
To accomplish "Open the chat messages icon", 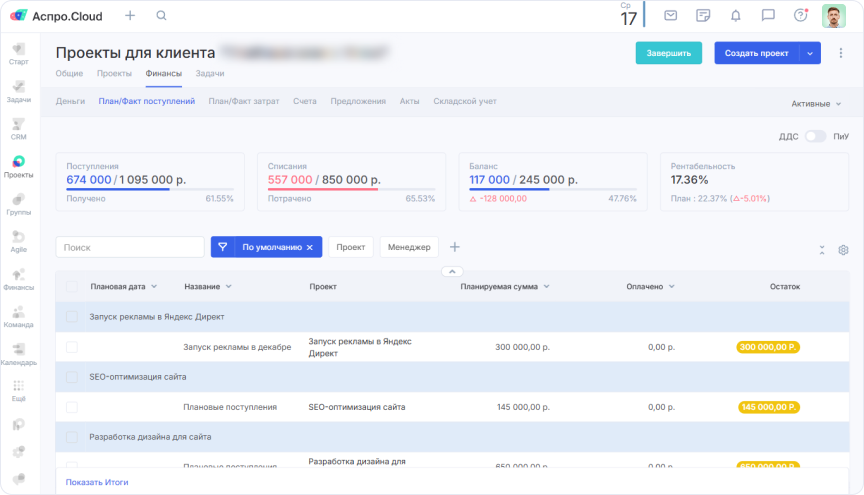I will (767, 16).
